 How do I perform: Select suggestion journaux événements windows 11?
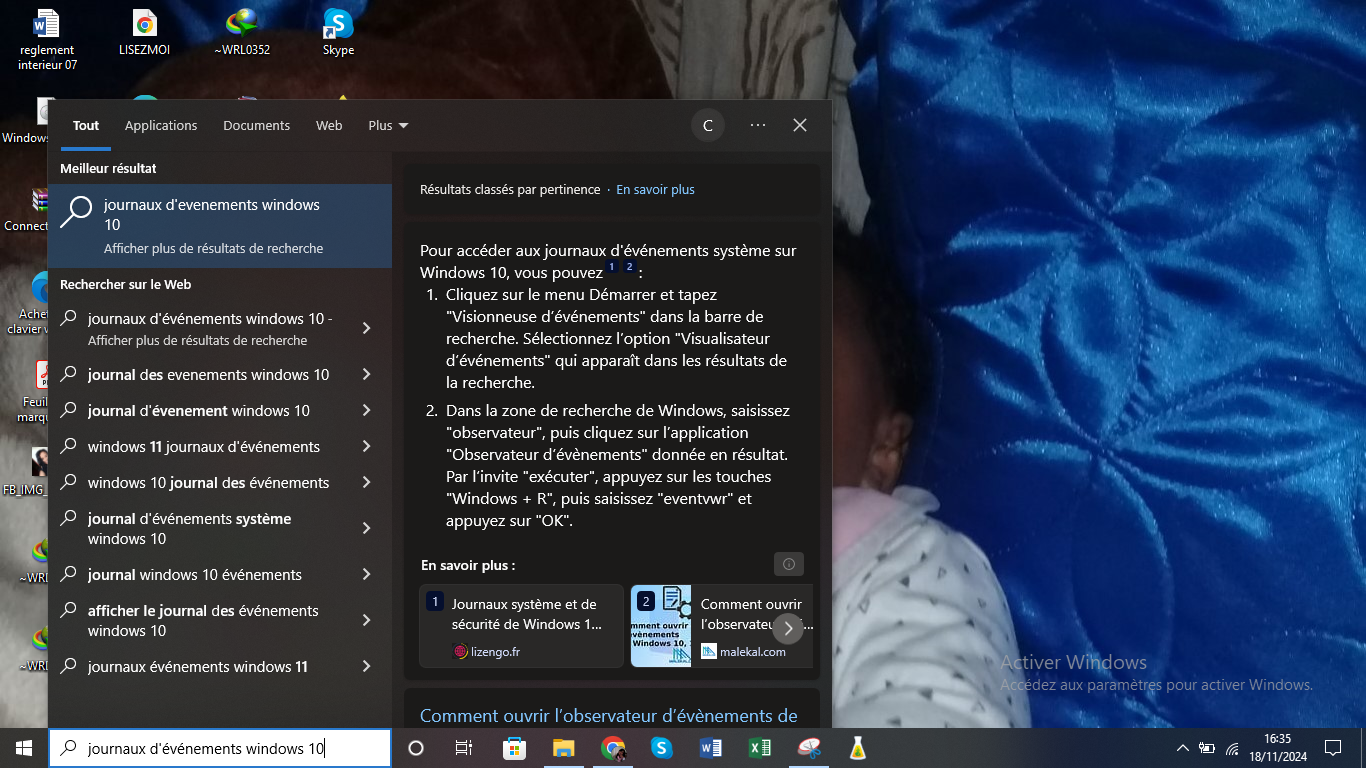coord(198,666)
